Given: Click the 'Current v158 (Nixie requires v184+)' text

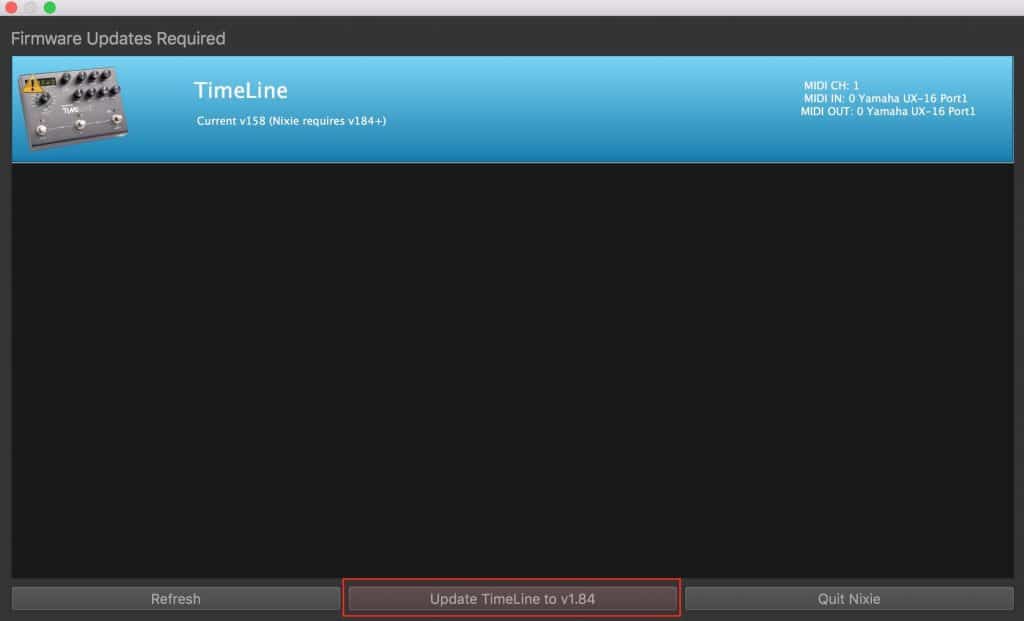Looking at the screenshot, I should pyautogui.click(x=291, y=121).
